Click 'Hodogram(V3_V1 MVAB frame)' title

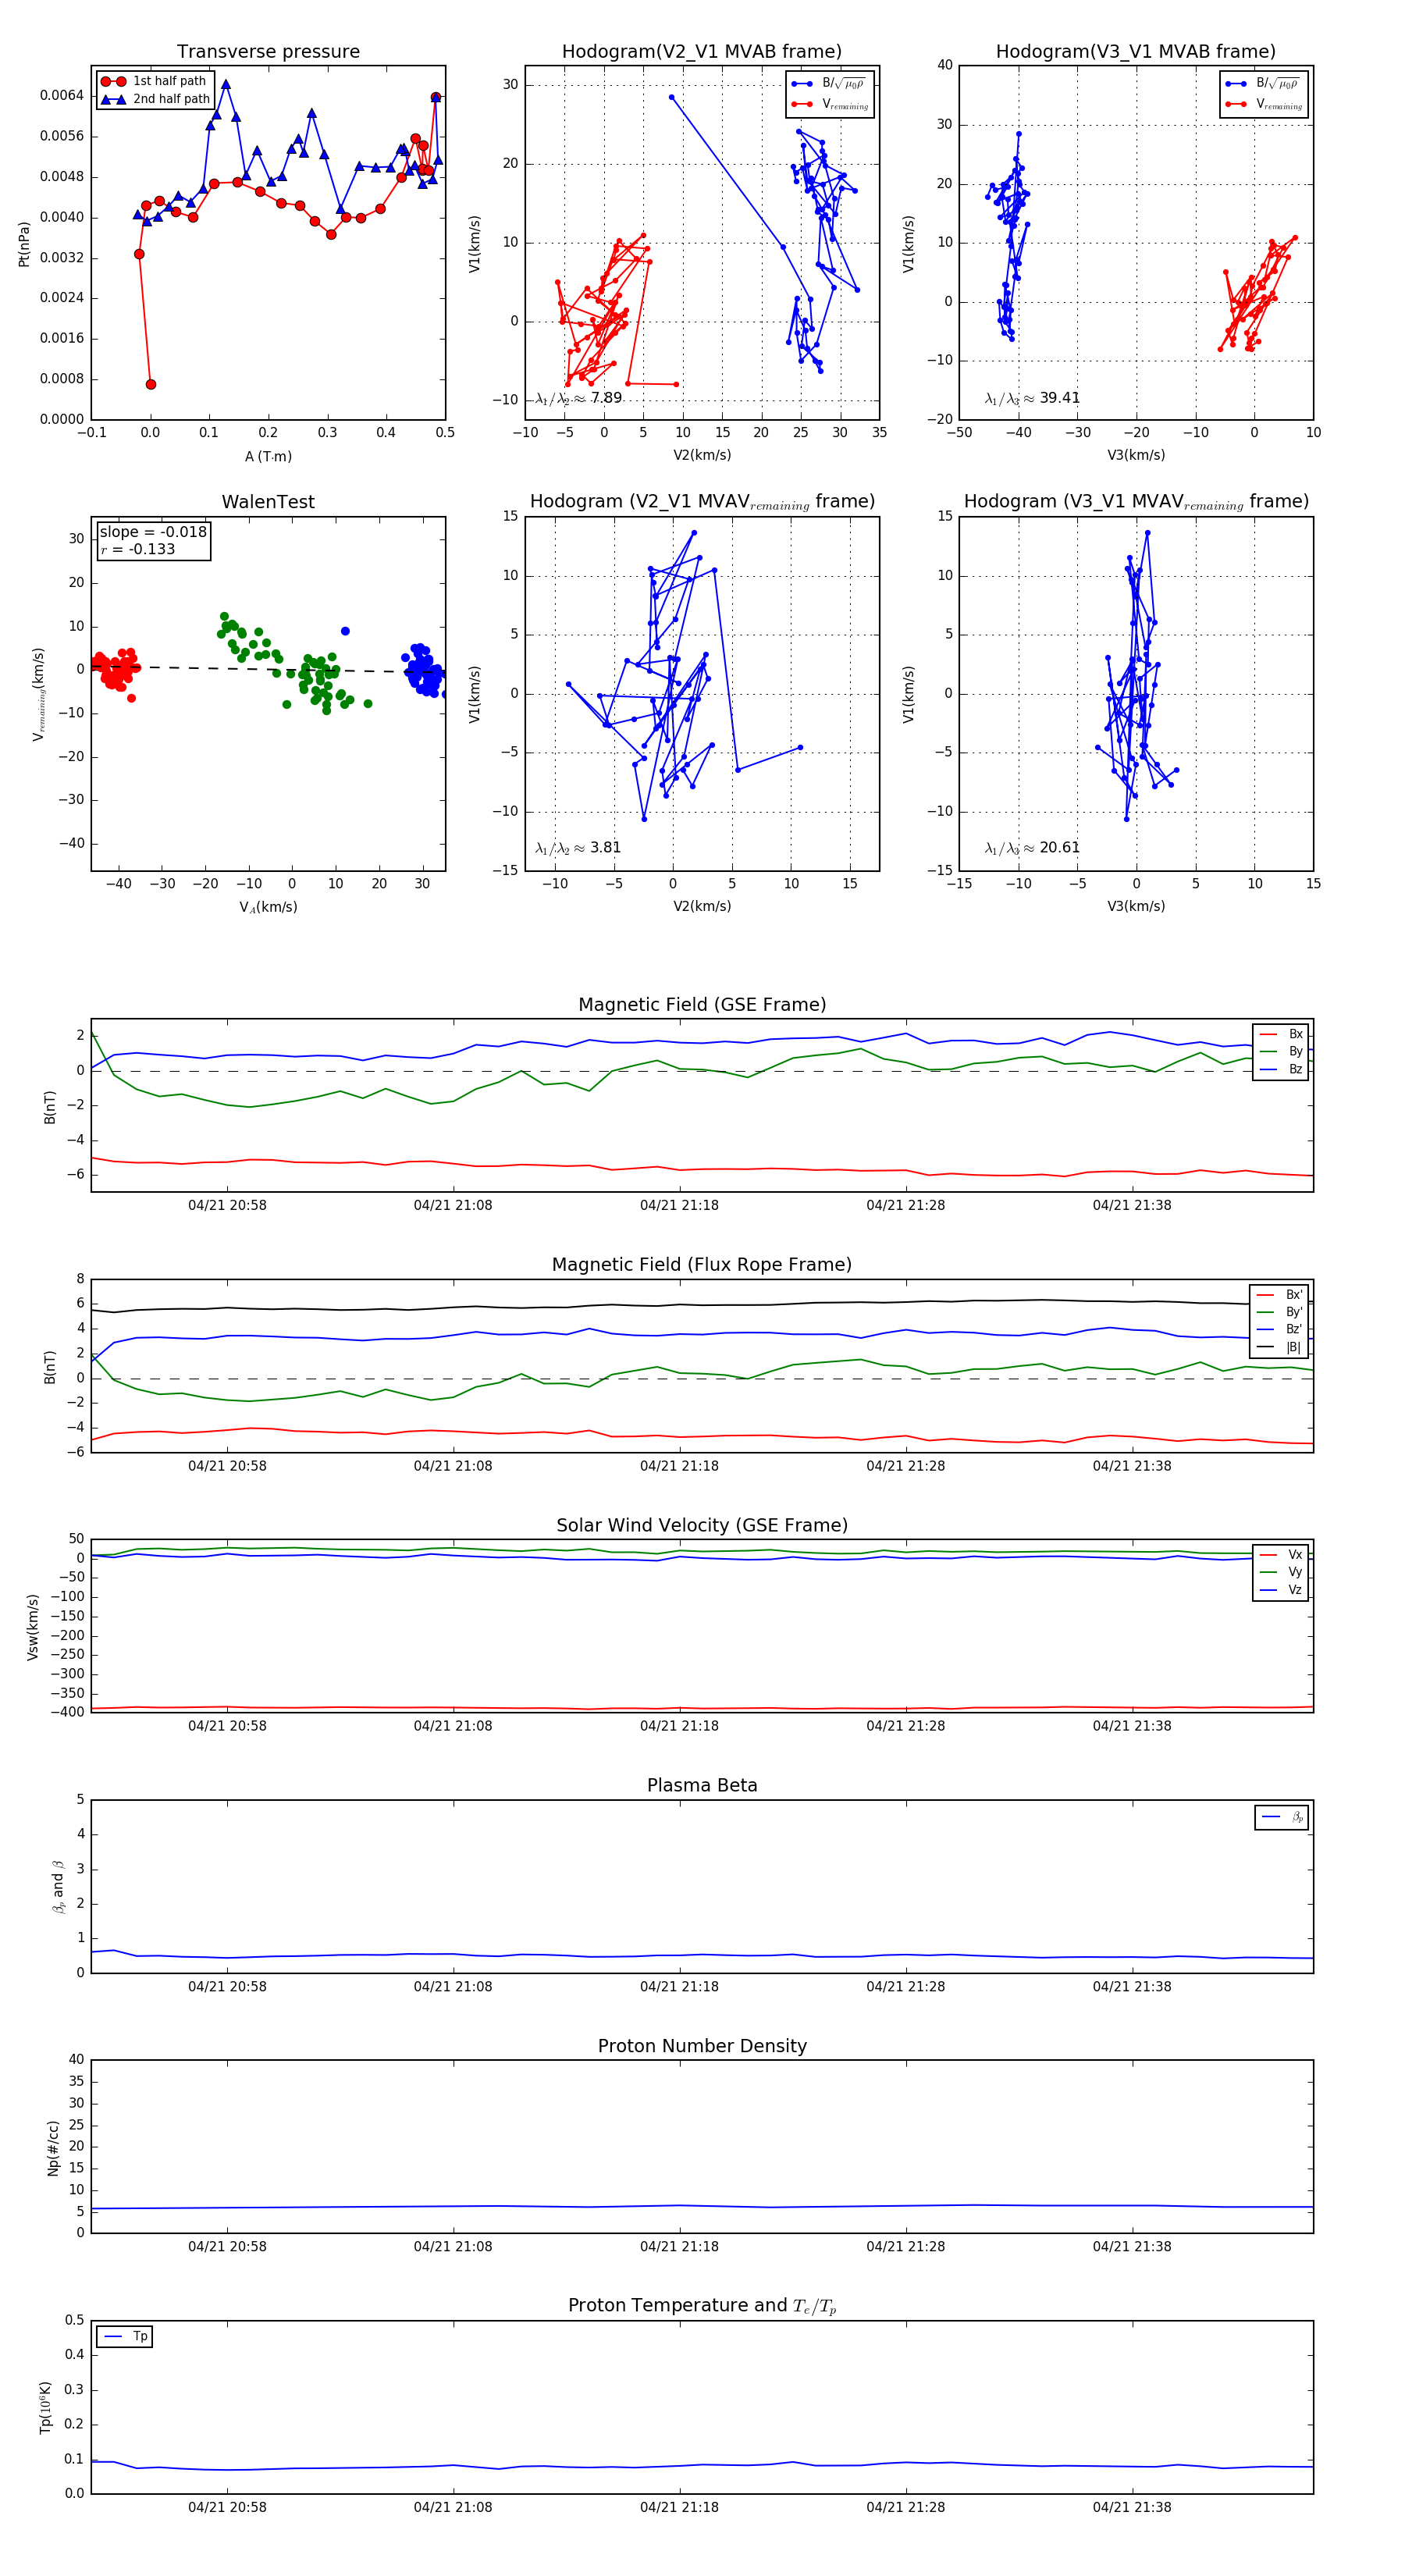pos(1136,52)
